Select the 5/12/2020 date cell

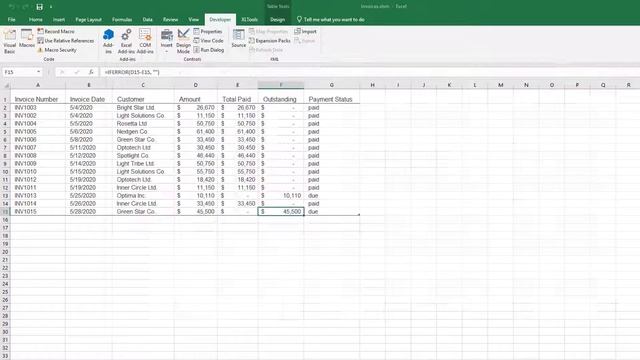coord(89,156)
